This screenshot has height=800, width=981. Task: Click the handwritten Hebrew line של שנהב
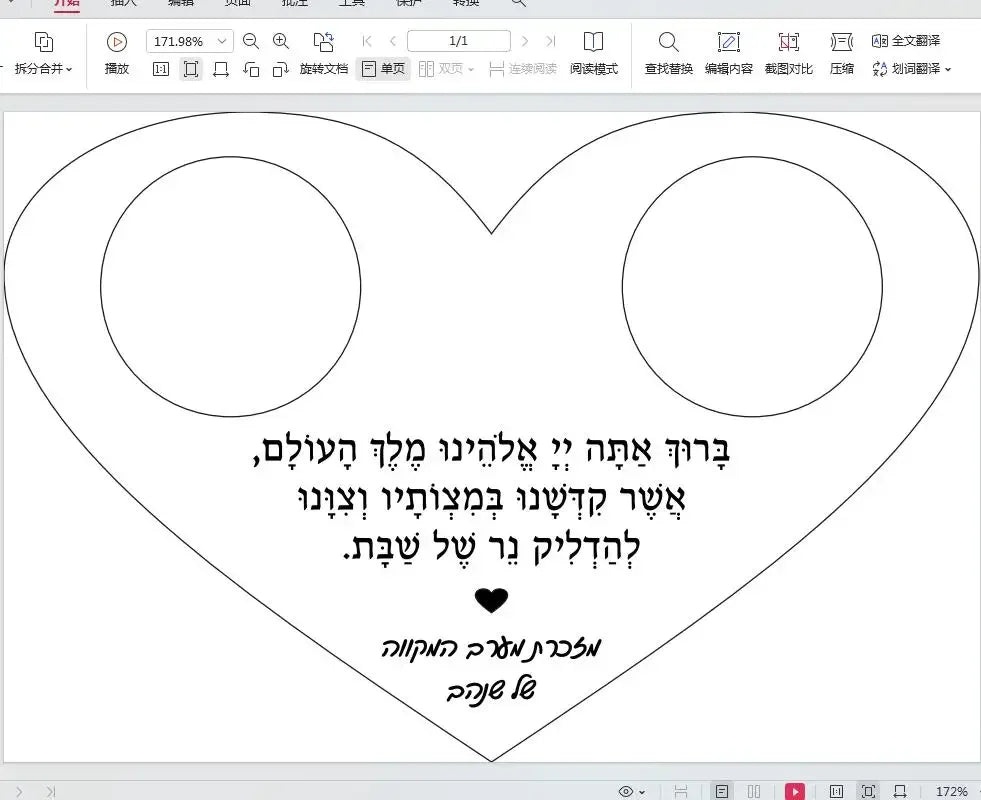coord(491,690)
